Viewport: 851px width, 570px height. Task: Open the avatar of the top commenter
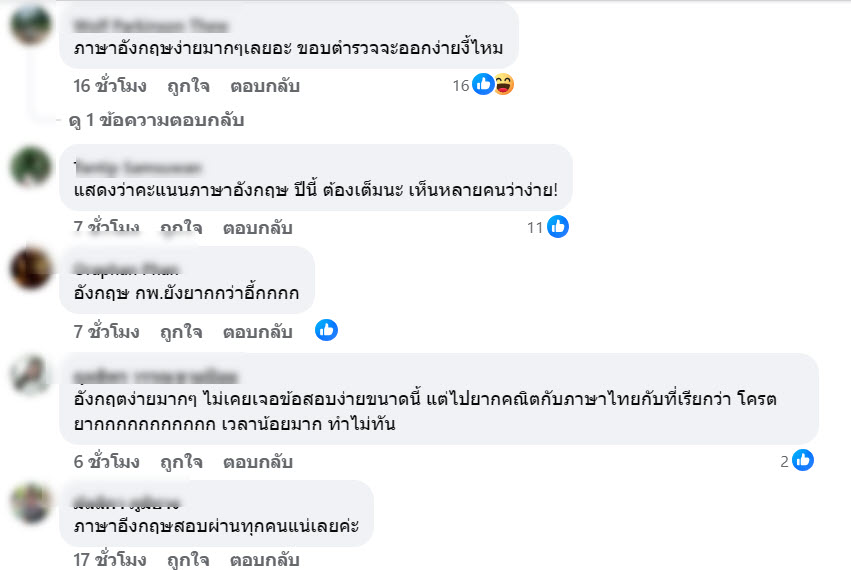coord(31,24)
